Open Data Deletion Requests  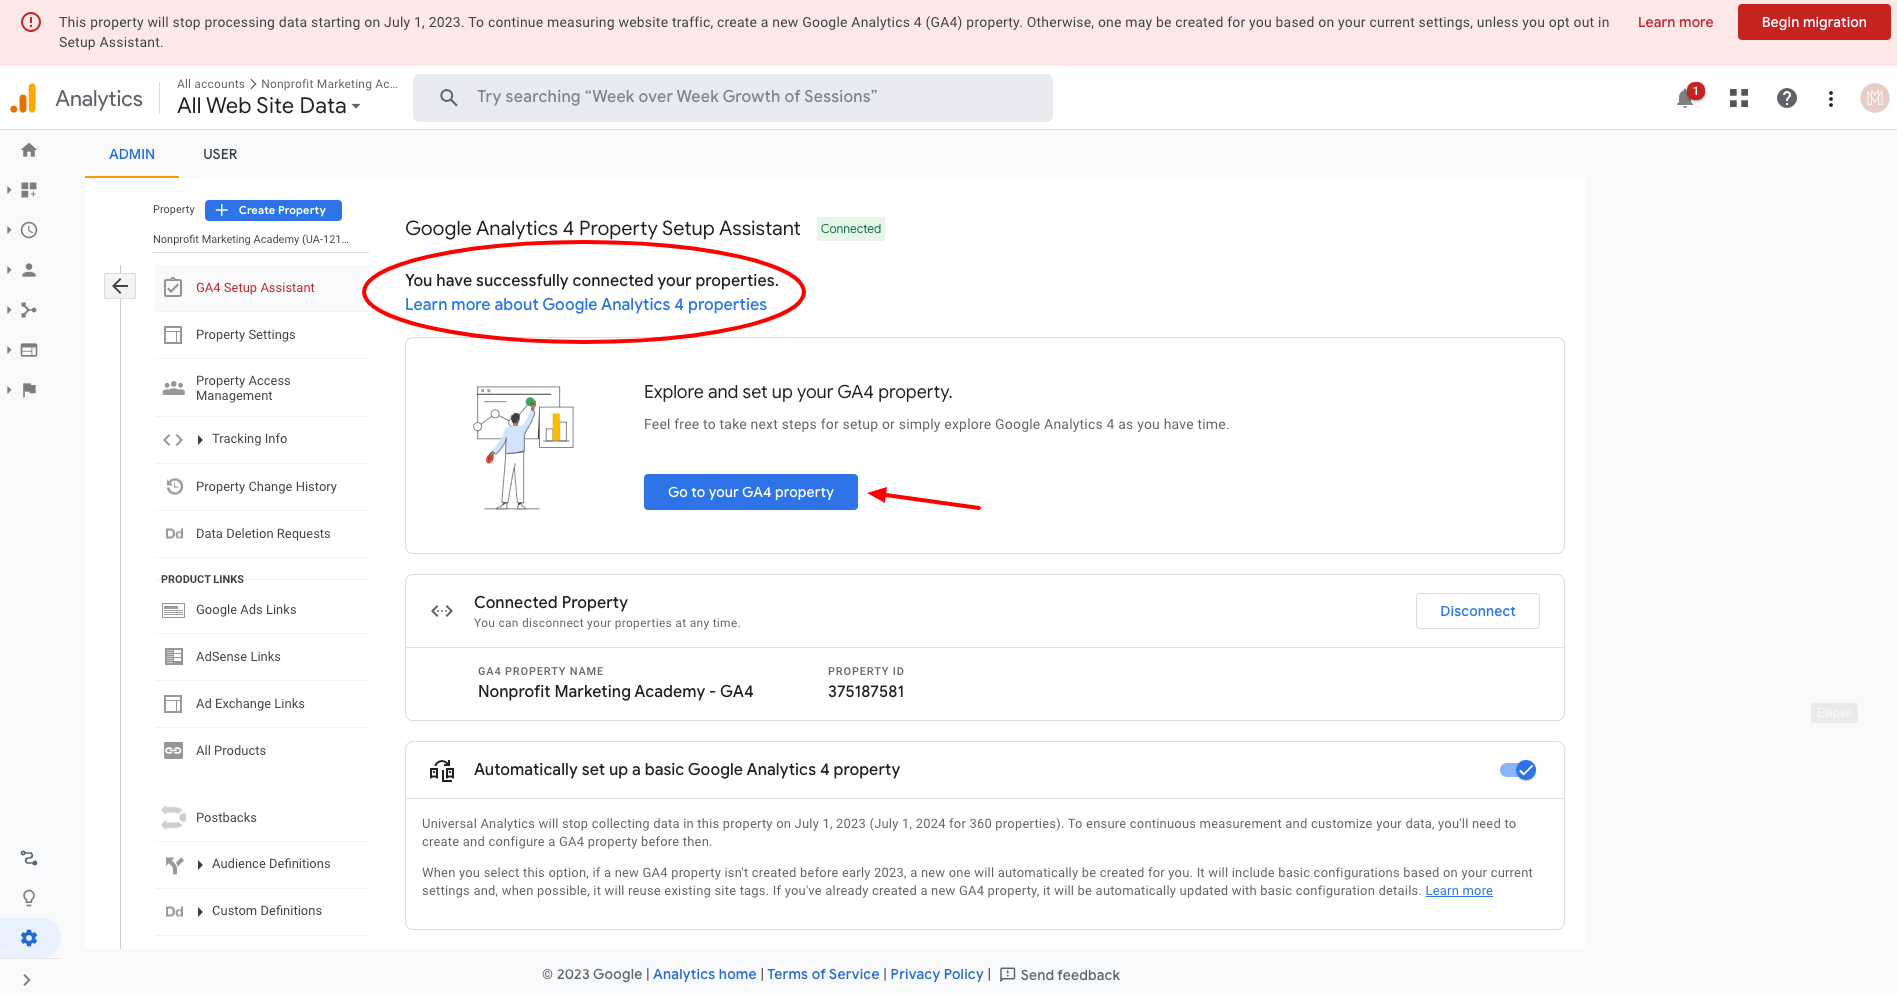(263, 534)
